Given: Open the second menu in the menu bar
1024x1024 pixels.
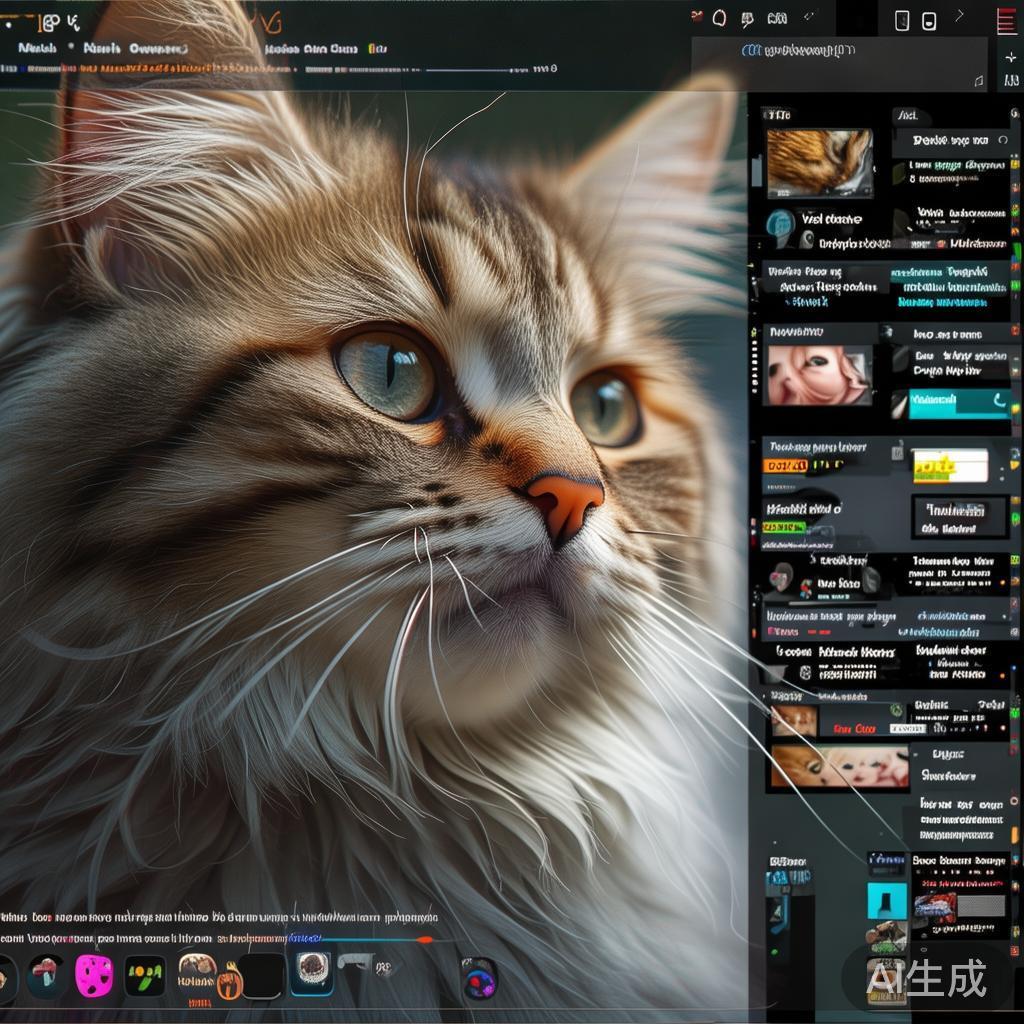Looking at the screenshot, I should (x=102, y=48).
